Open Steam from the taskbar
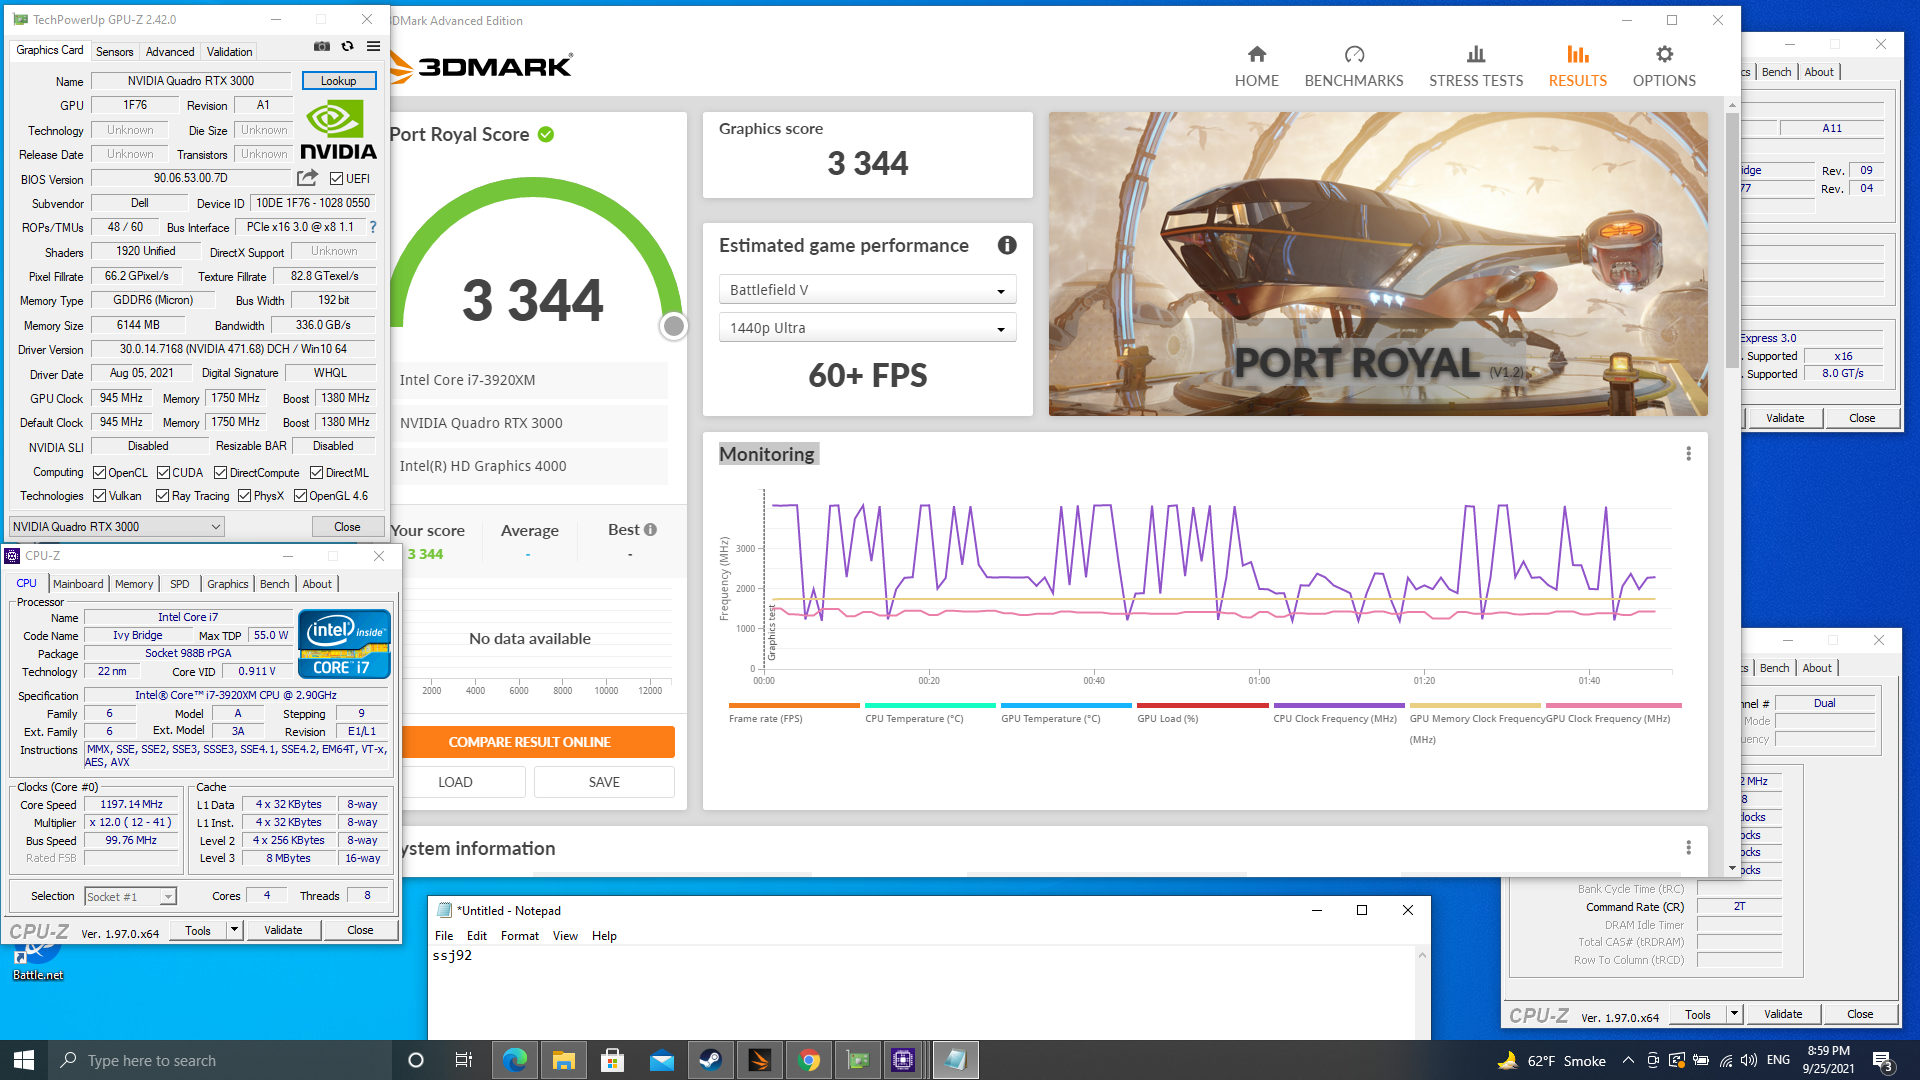1920x1080 pixels. click(x=711, y=1060)
